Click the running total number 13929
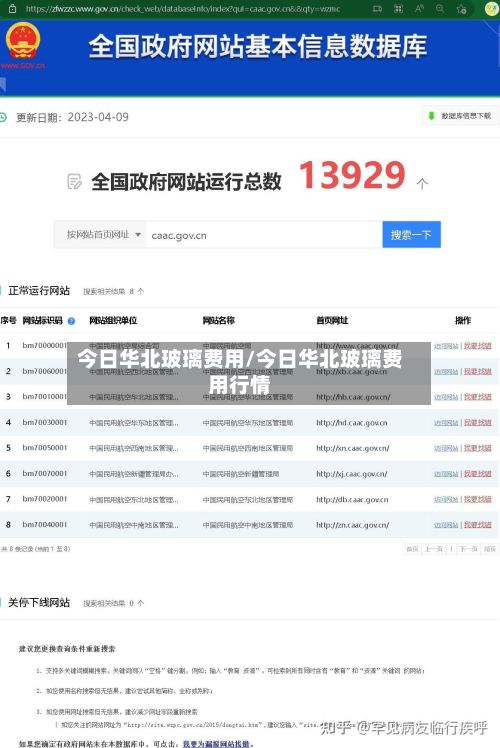Image resolution: width=500 pixels, height=748 pixels. 352,175
